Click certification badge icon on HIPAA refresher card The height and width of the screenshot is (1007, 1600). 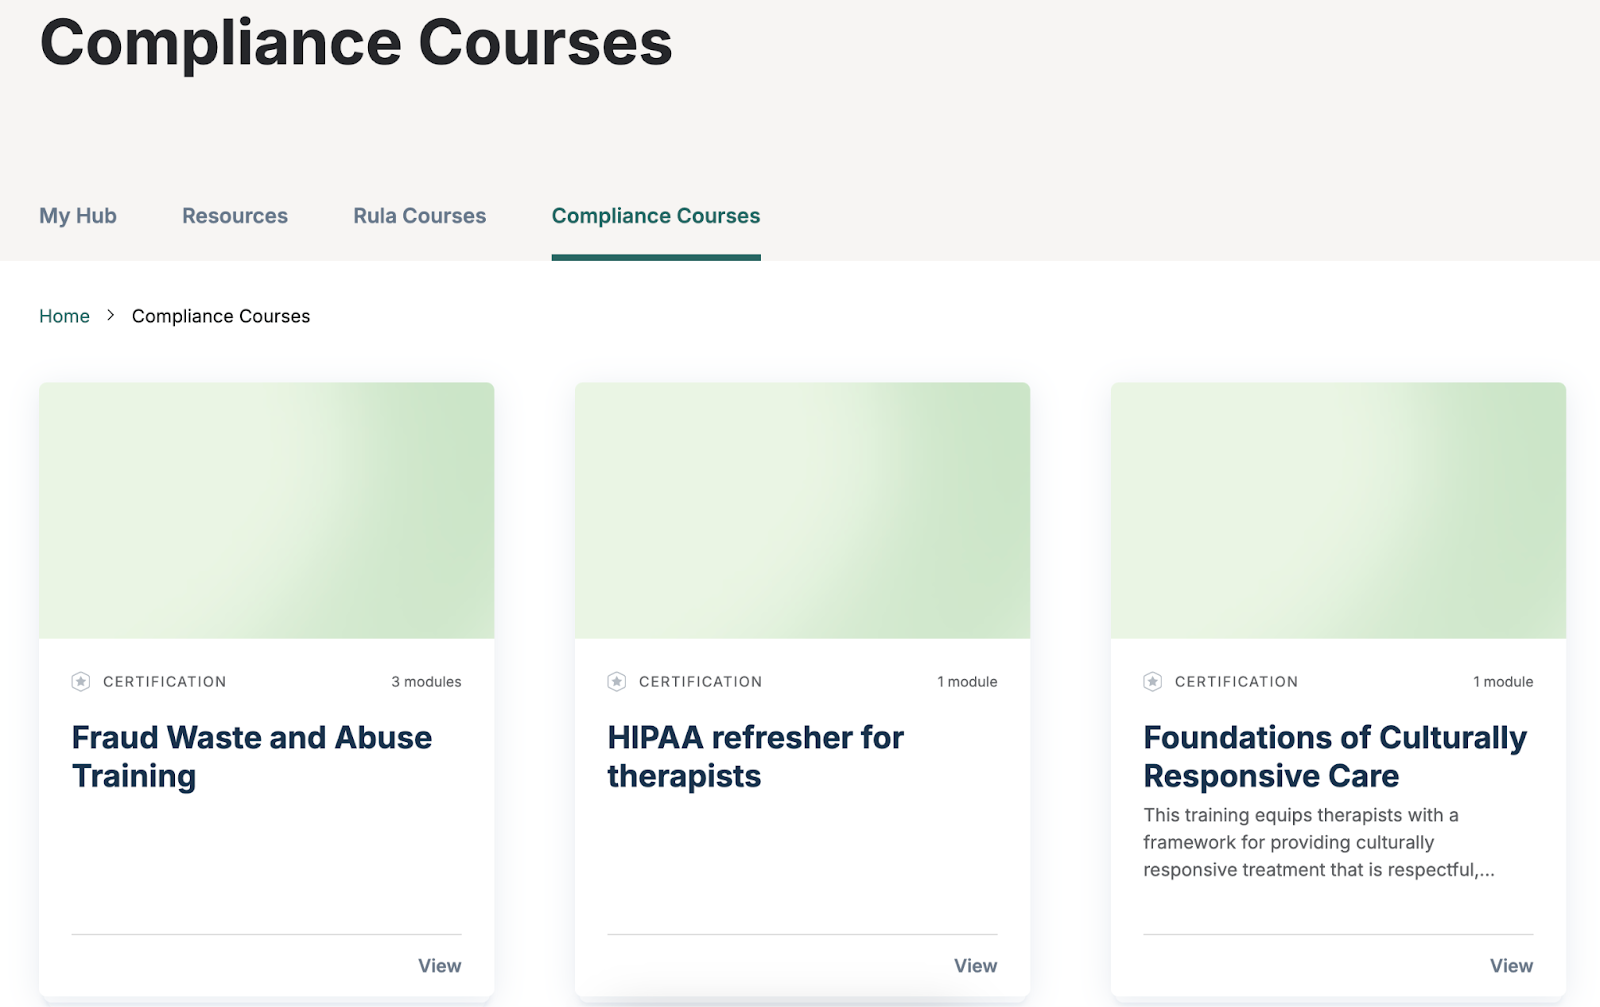coord(617,682)
